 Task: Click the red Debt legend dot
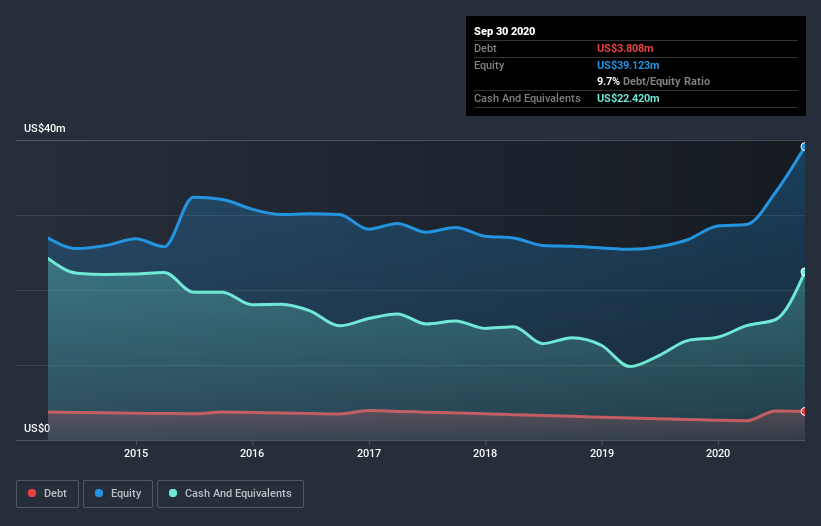click(x=32, y=493)
